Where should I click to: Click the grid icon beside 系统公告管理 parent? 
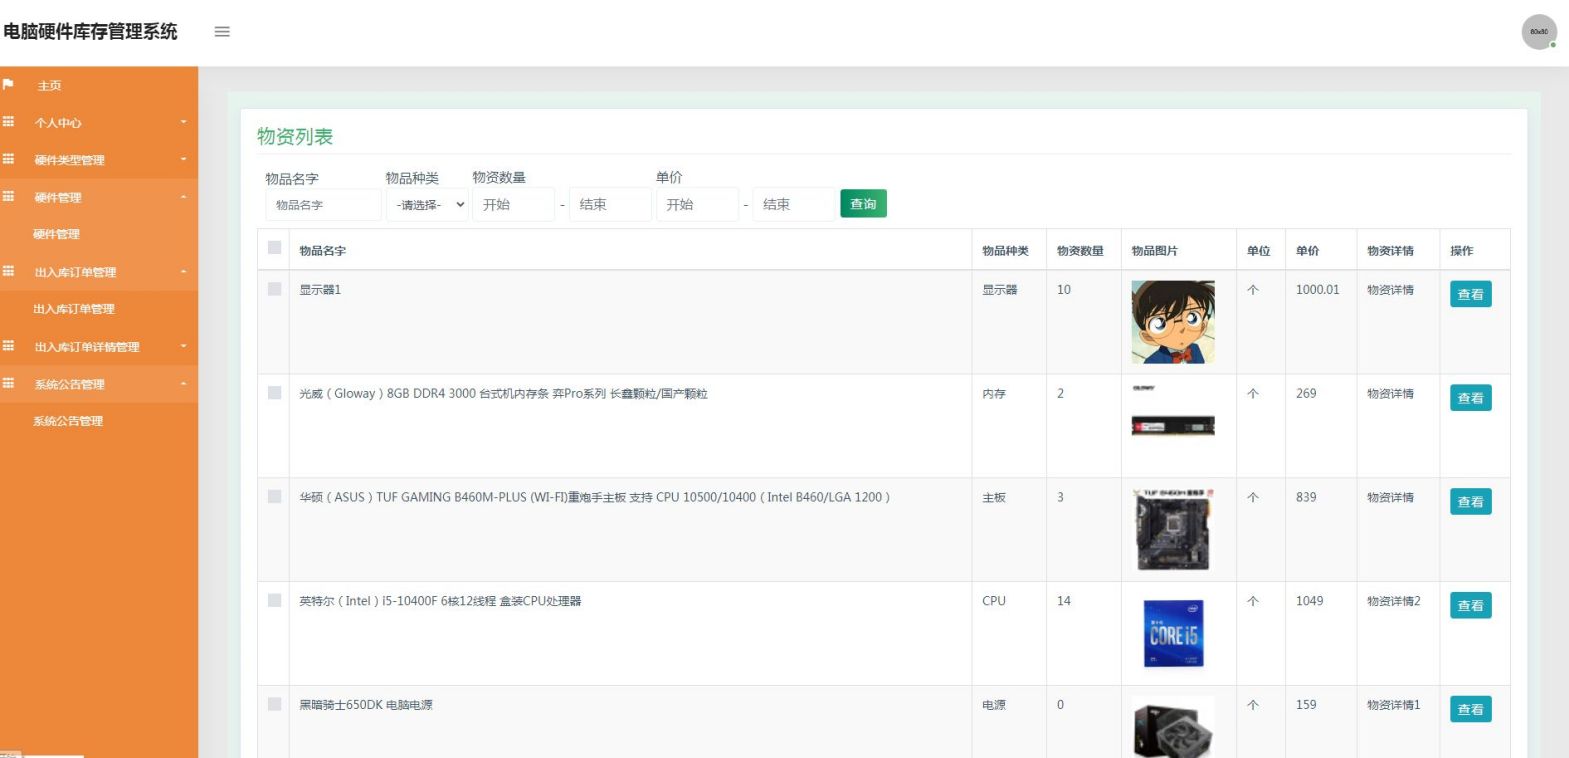[x=8, y=383]
